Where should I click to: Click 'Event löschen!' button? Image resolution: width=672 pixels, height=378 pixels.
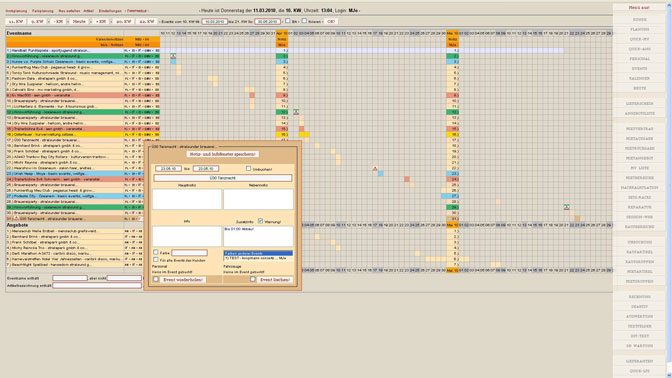pos(275,279)
